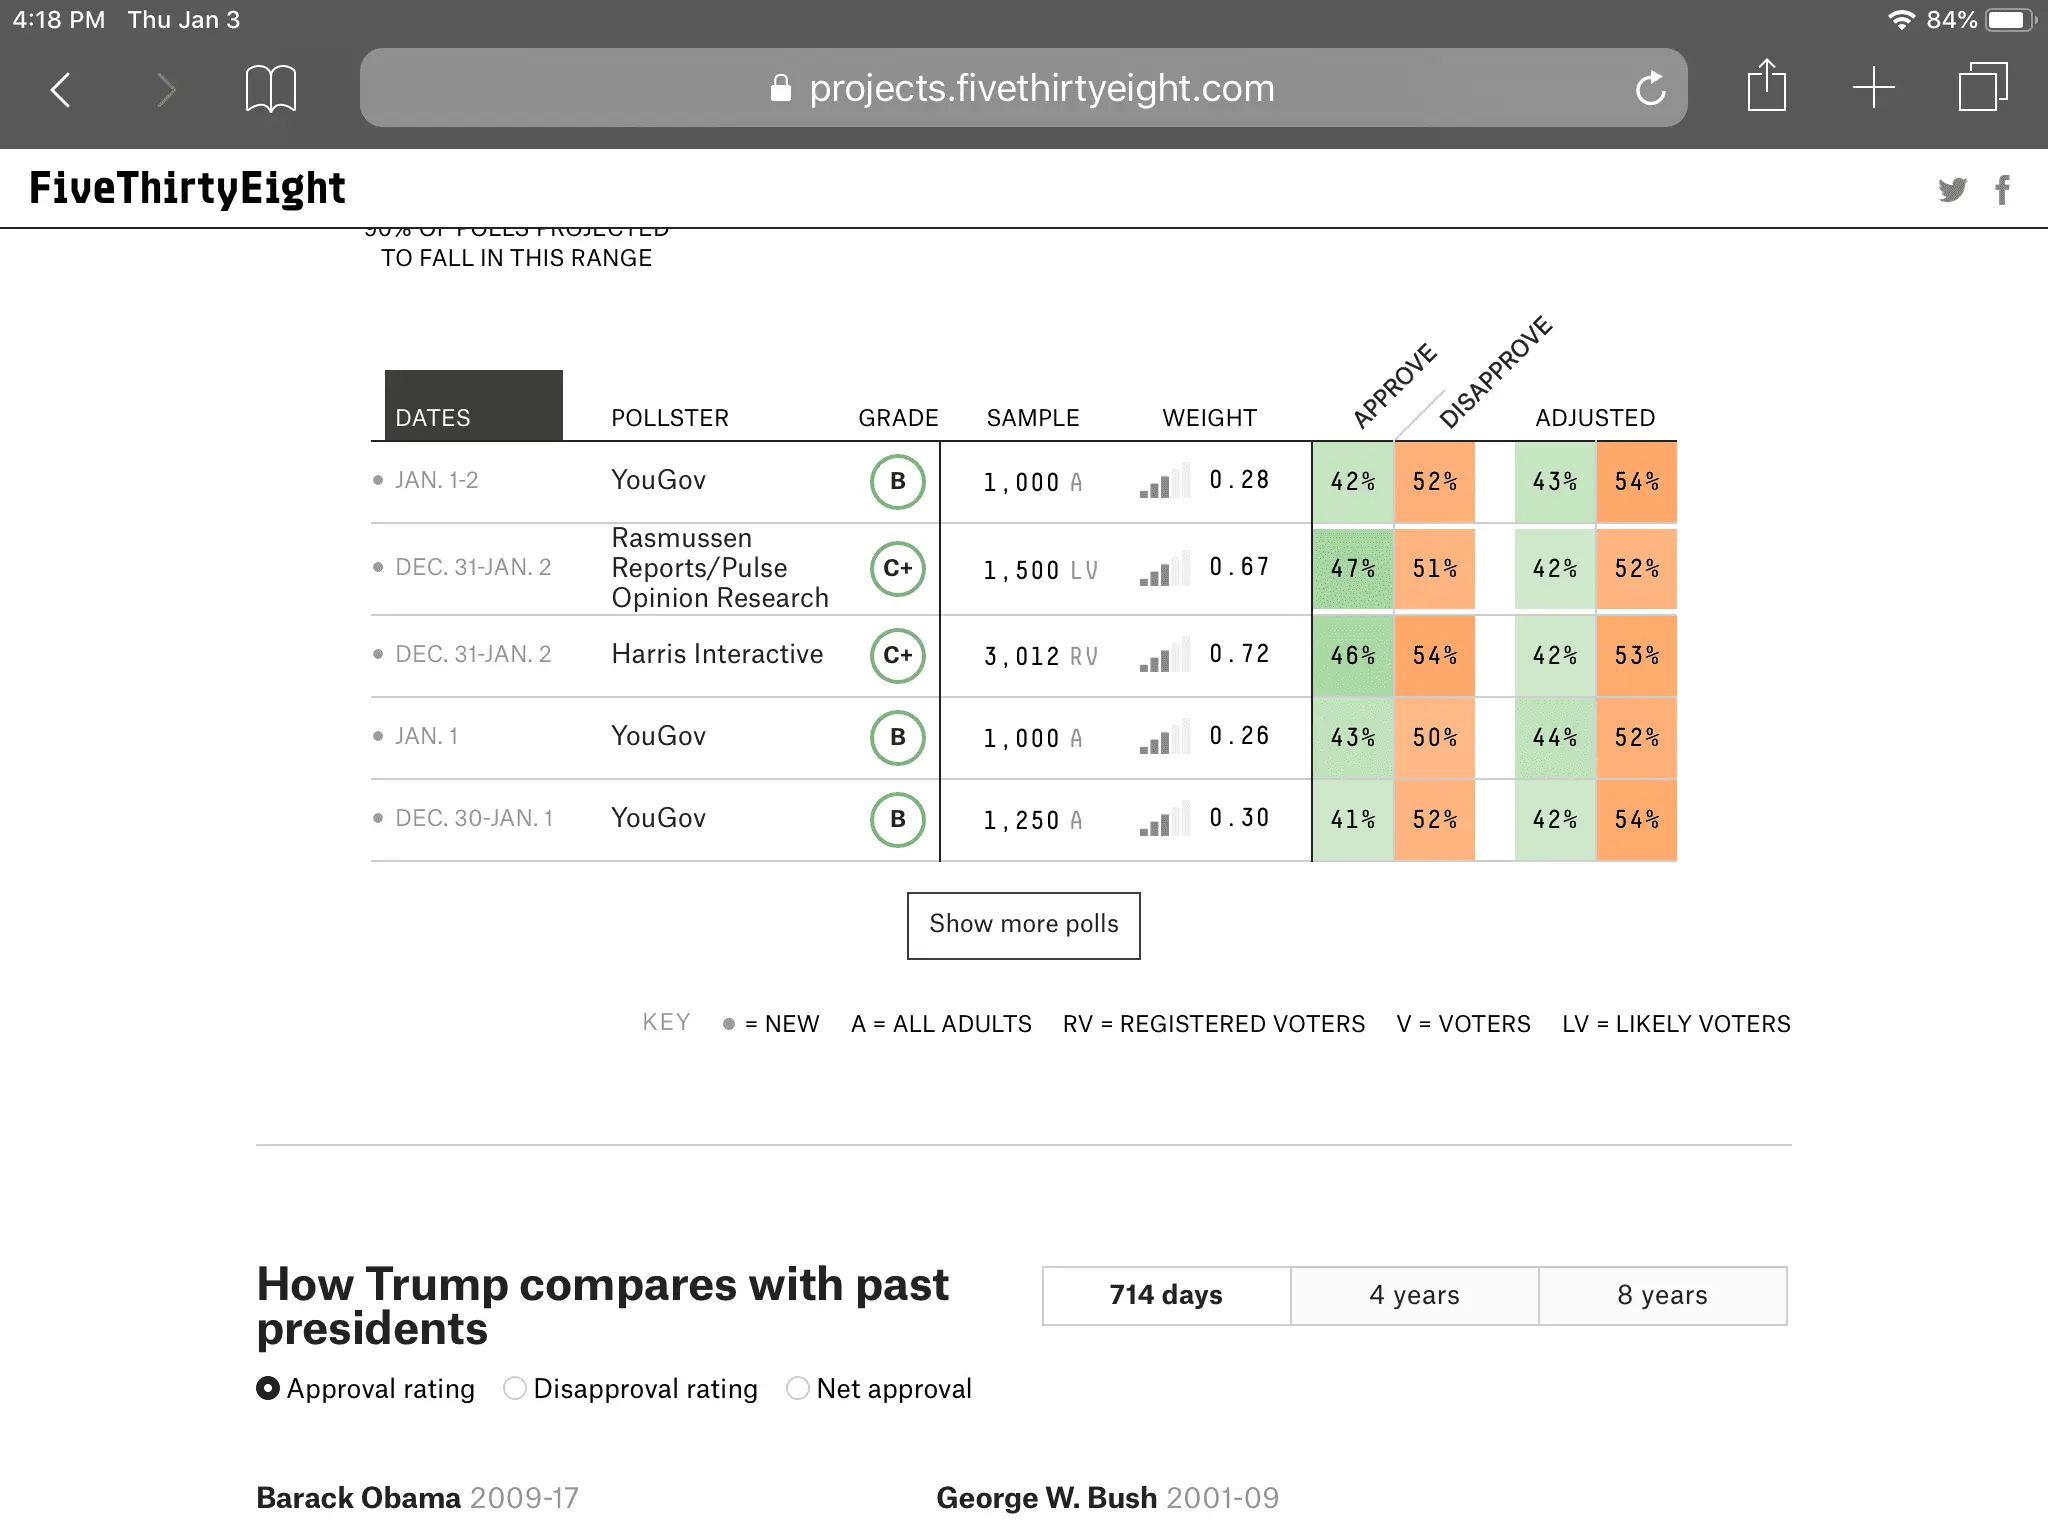Tap the Barack Obama 2009-17 chart title
2048x1536 pixels.
coord(417,1497)
